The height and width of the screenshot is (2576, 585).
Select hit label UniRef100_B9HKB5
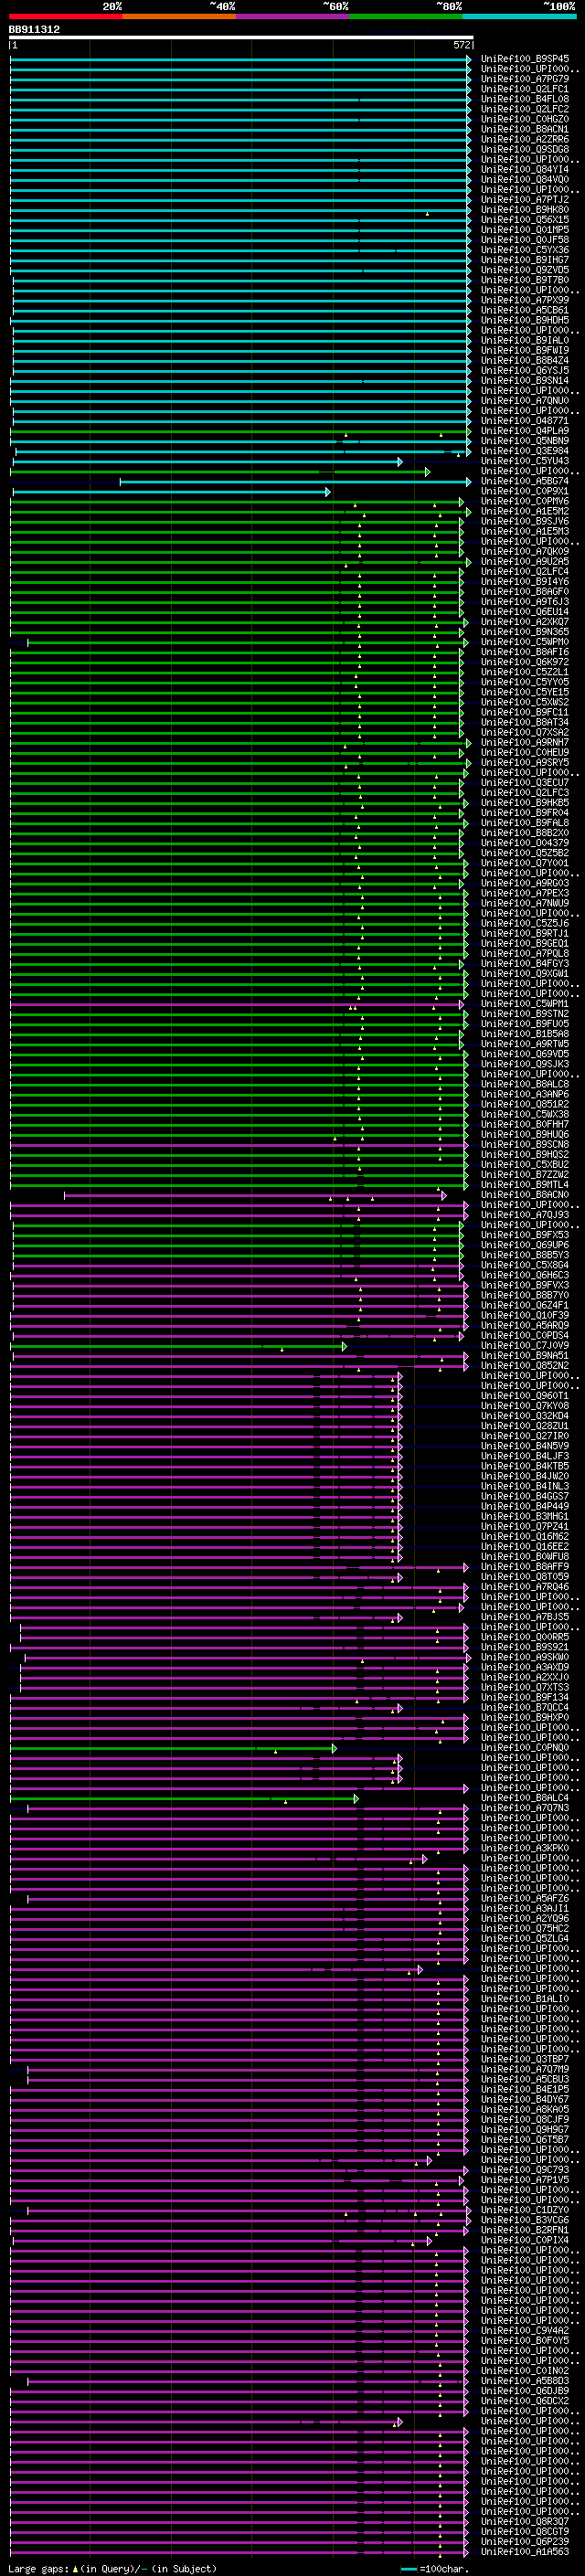click(x=524, y=803)
